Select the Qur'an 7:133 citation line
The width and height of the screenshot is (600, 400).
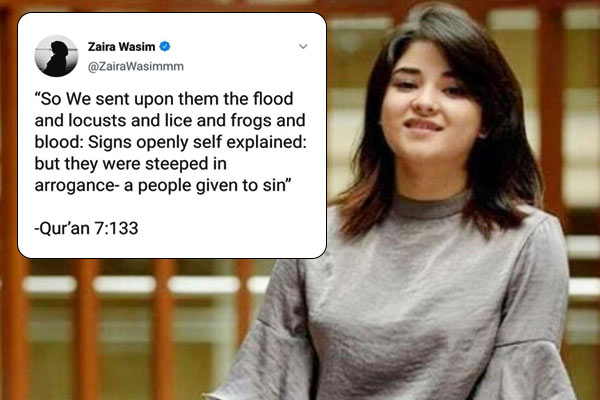click(86, 228)
